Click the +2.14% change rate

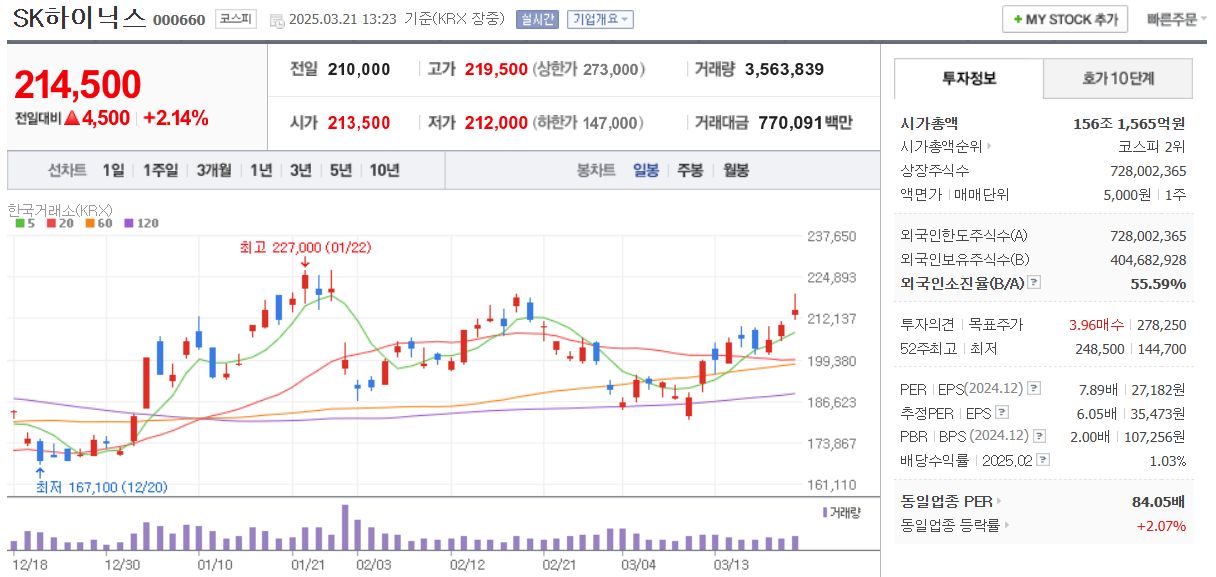click(176, 118)
